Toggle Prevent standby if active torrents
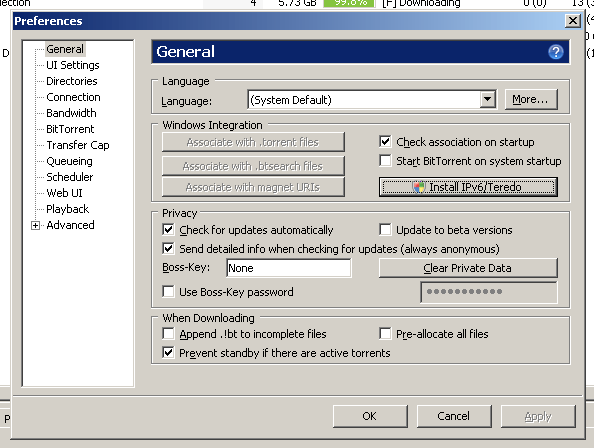594x448 pixels. click(x=168, y=353)
